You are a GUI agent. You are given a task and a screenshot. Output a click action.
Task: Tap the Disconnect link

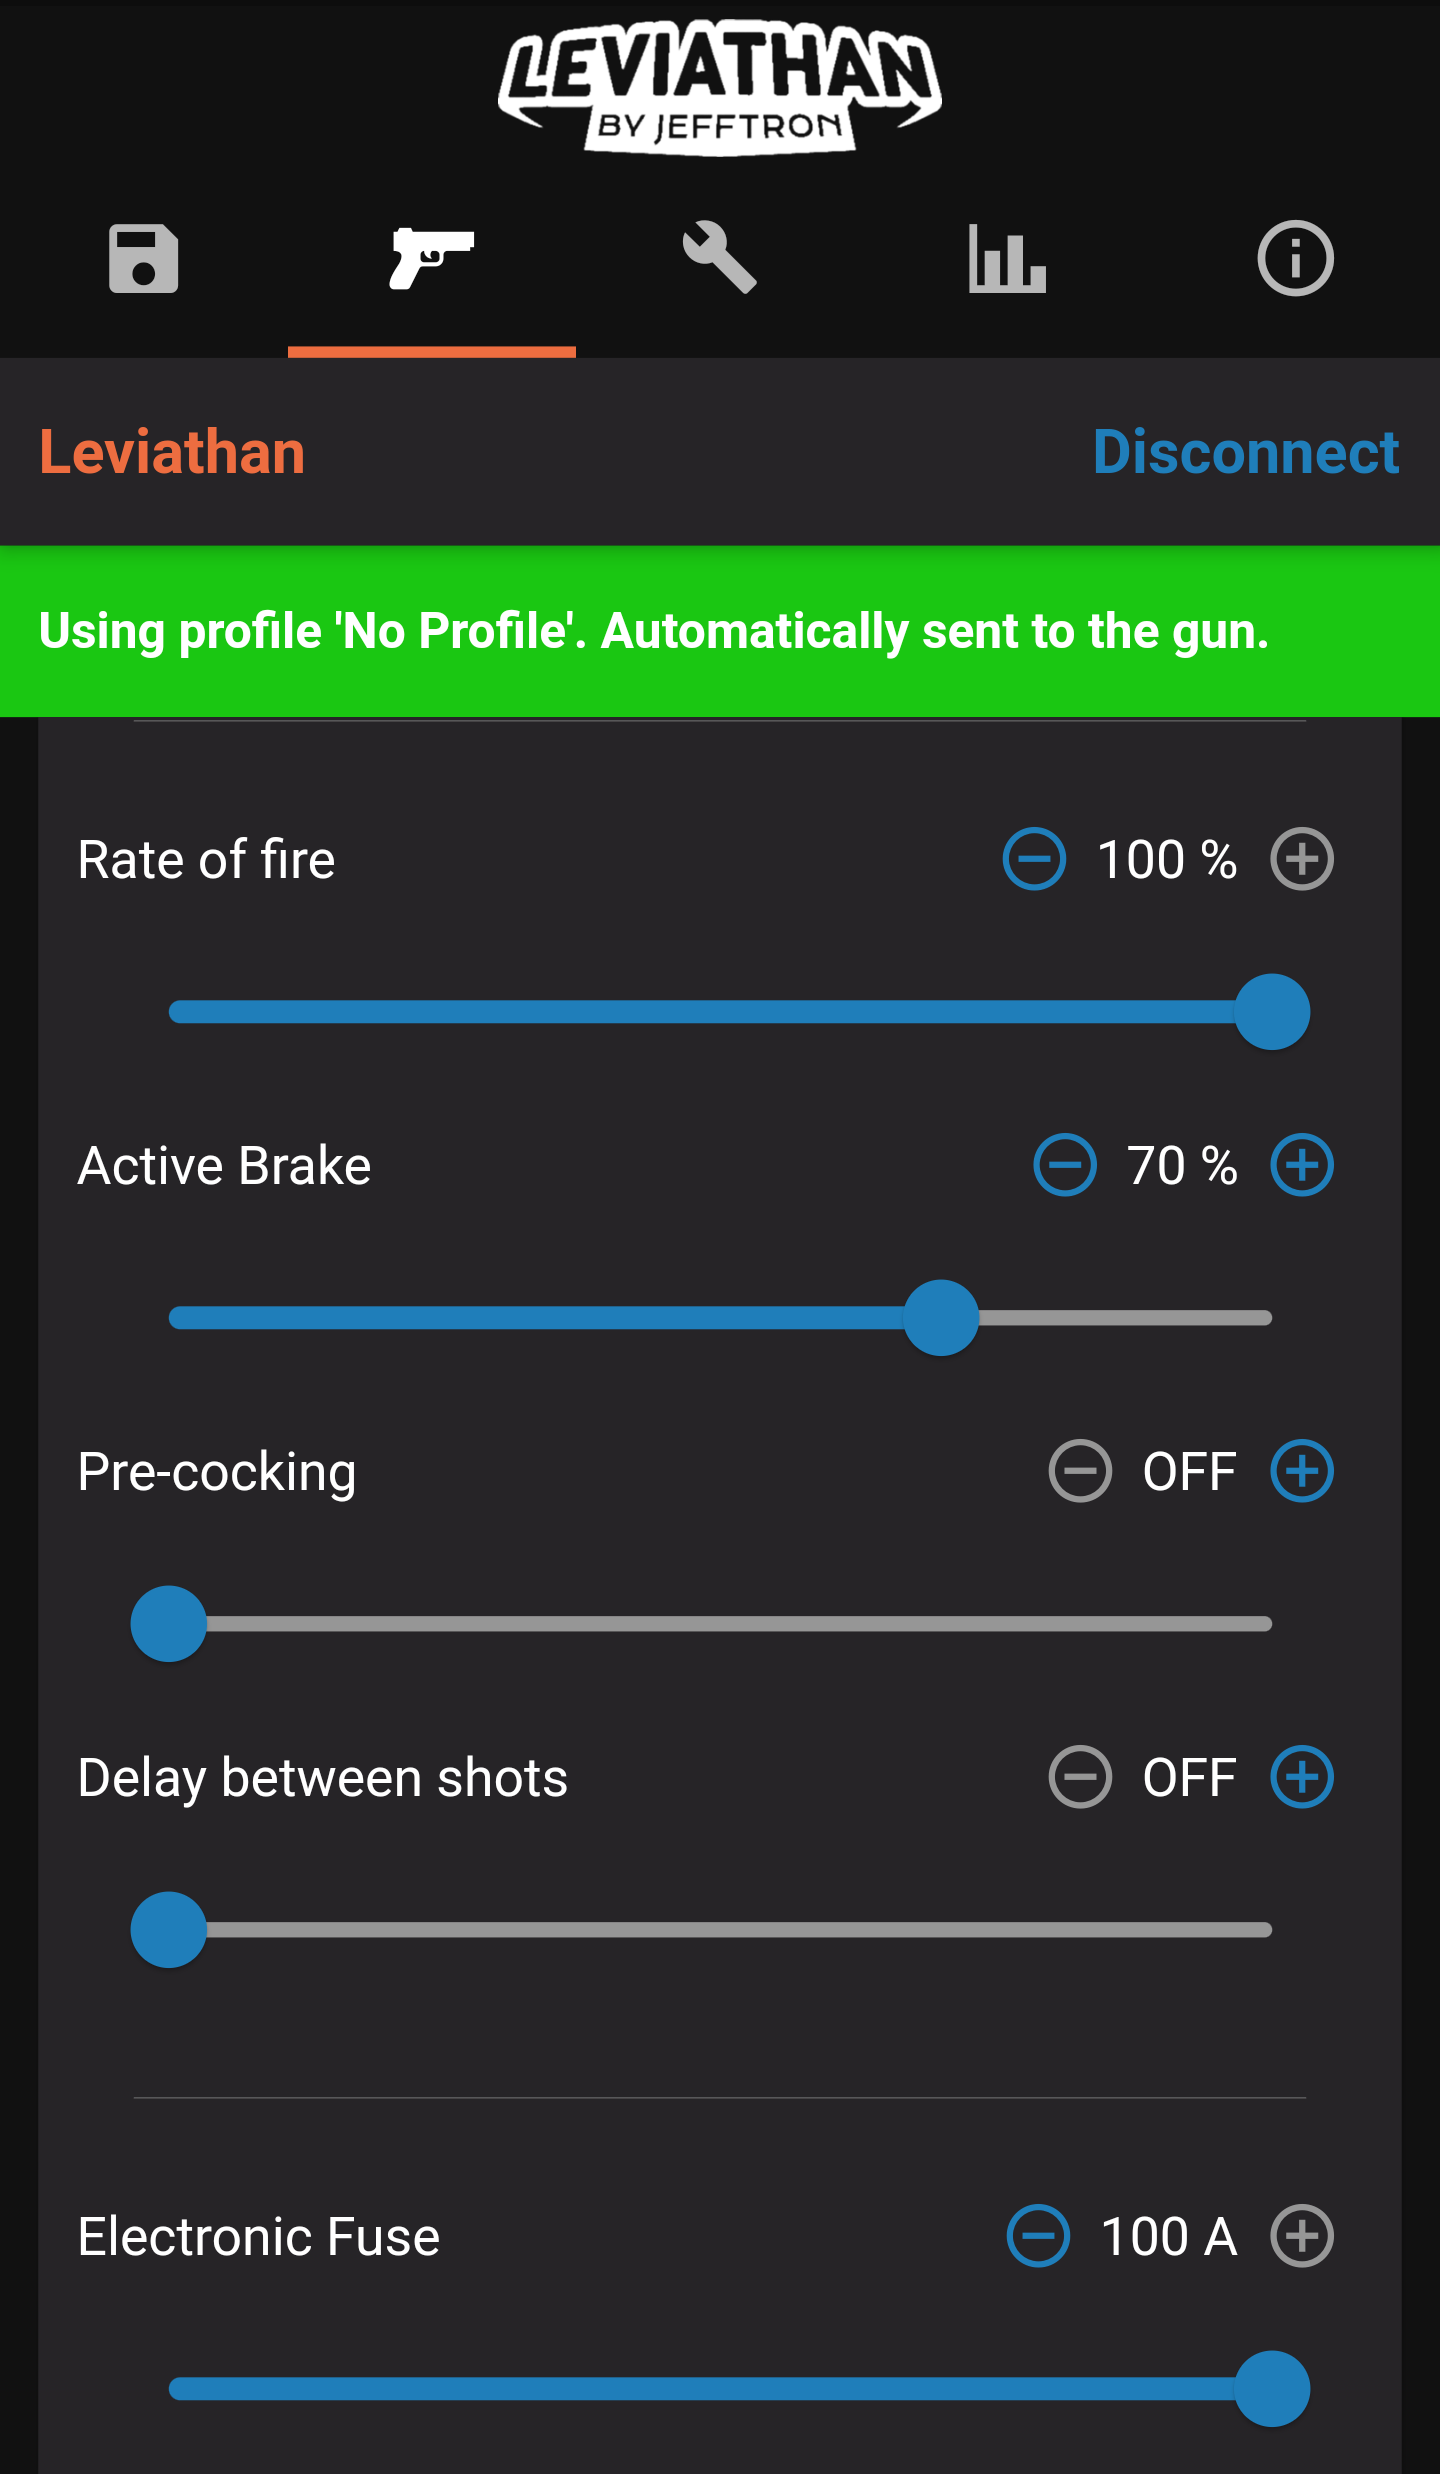tap(1245, 452)
